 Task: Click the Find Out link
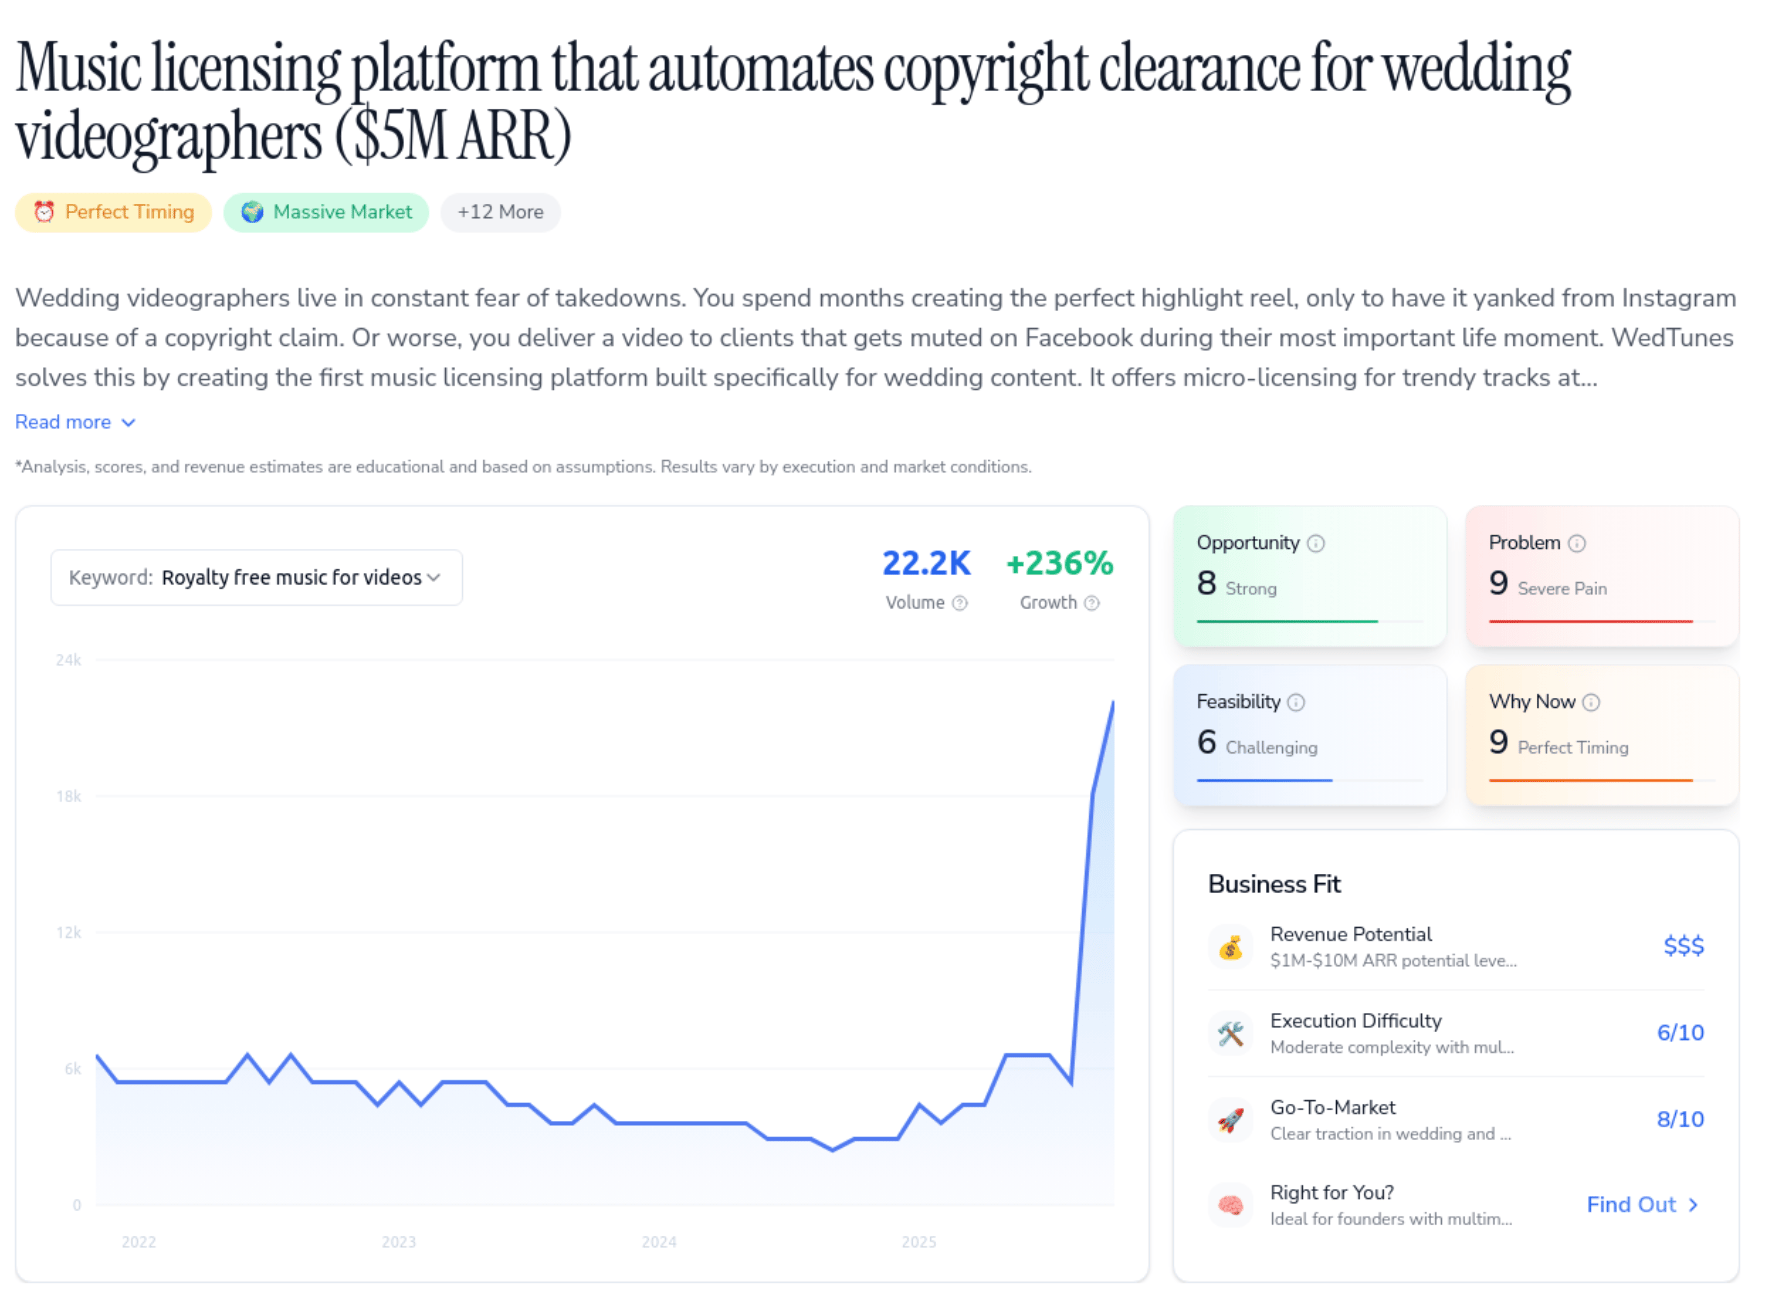[1642, 1205]
